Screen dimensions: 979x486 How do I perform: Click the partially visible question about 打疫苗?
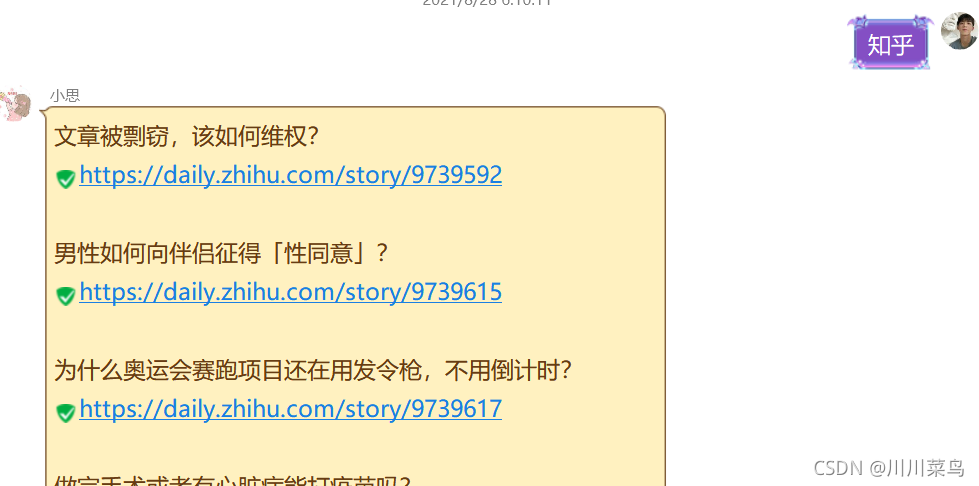tap(232, 481)
